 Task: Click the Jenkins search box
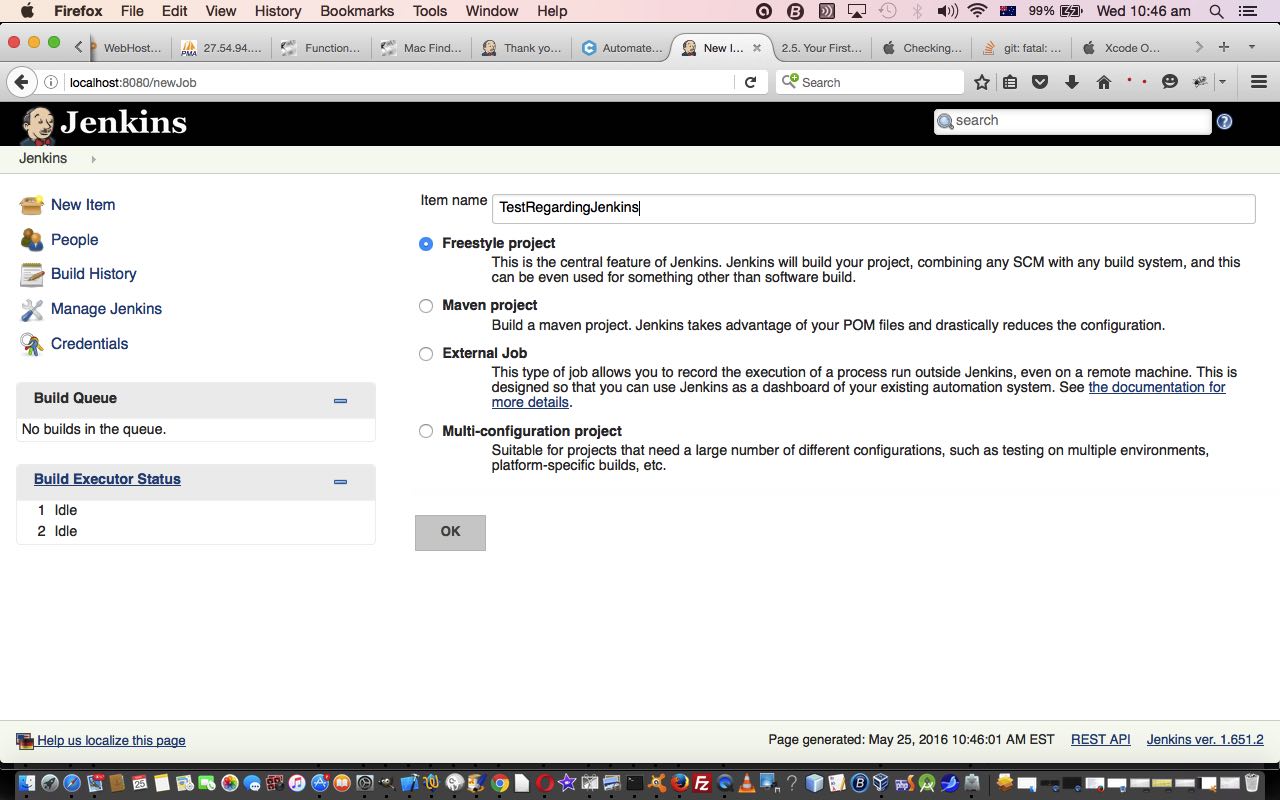pos(1072,121)
